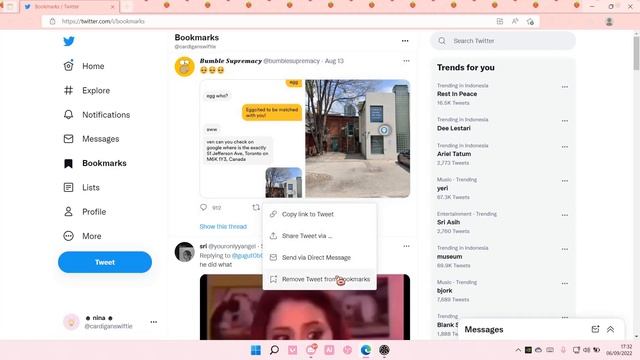The width and height of the screenshot is (640, 360).
Task: Open Bumble Supremacy profile avatar
Action: click(184, 67)
